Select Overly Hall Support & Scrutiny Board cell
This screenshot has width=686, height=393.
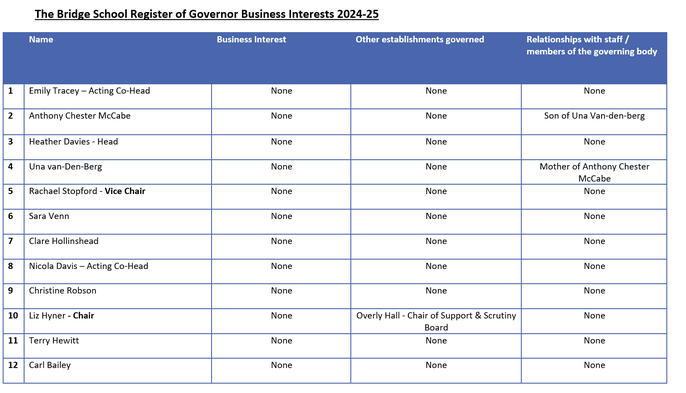pos(436,321)
